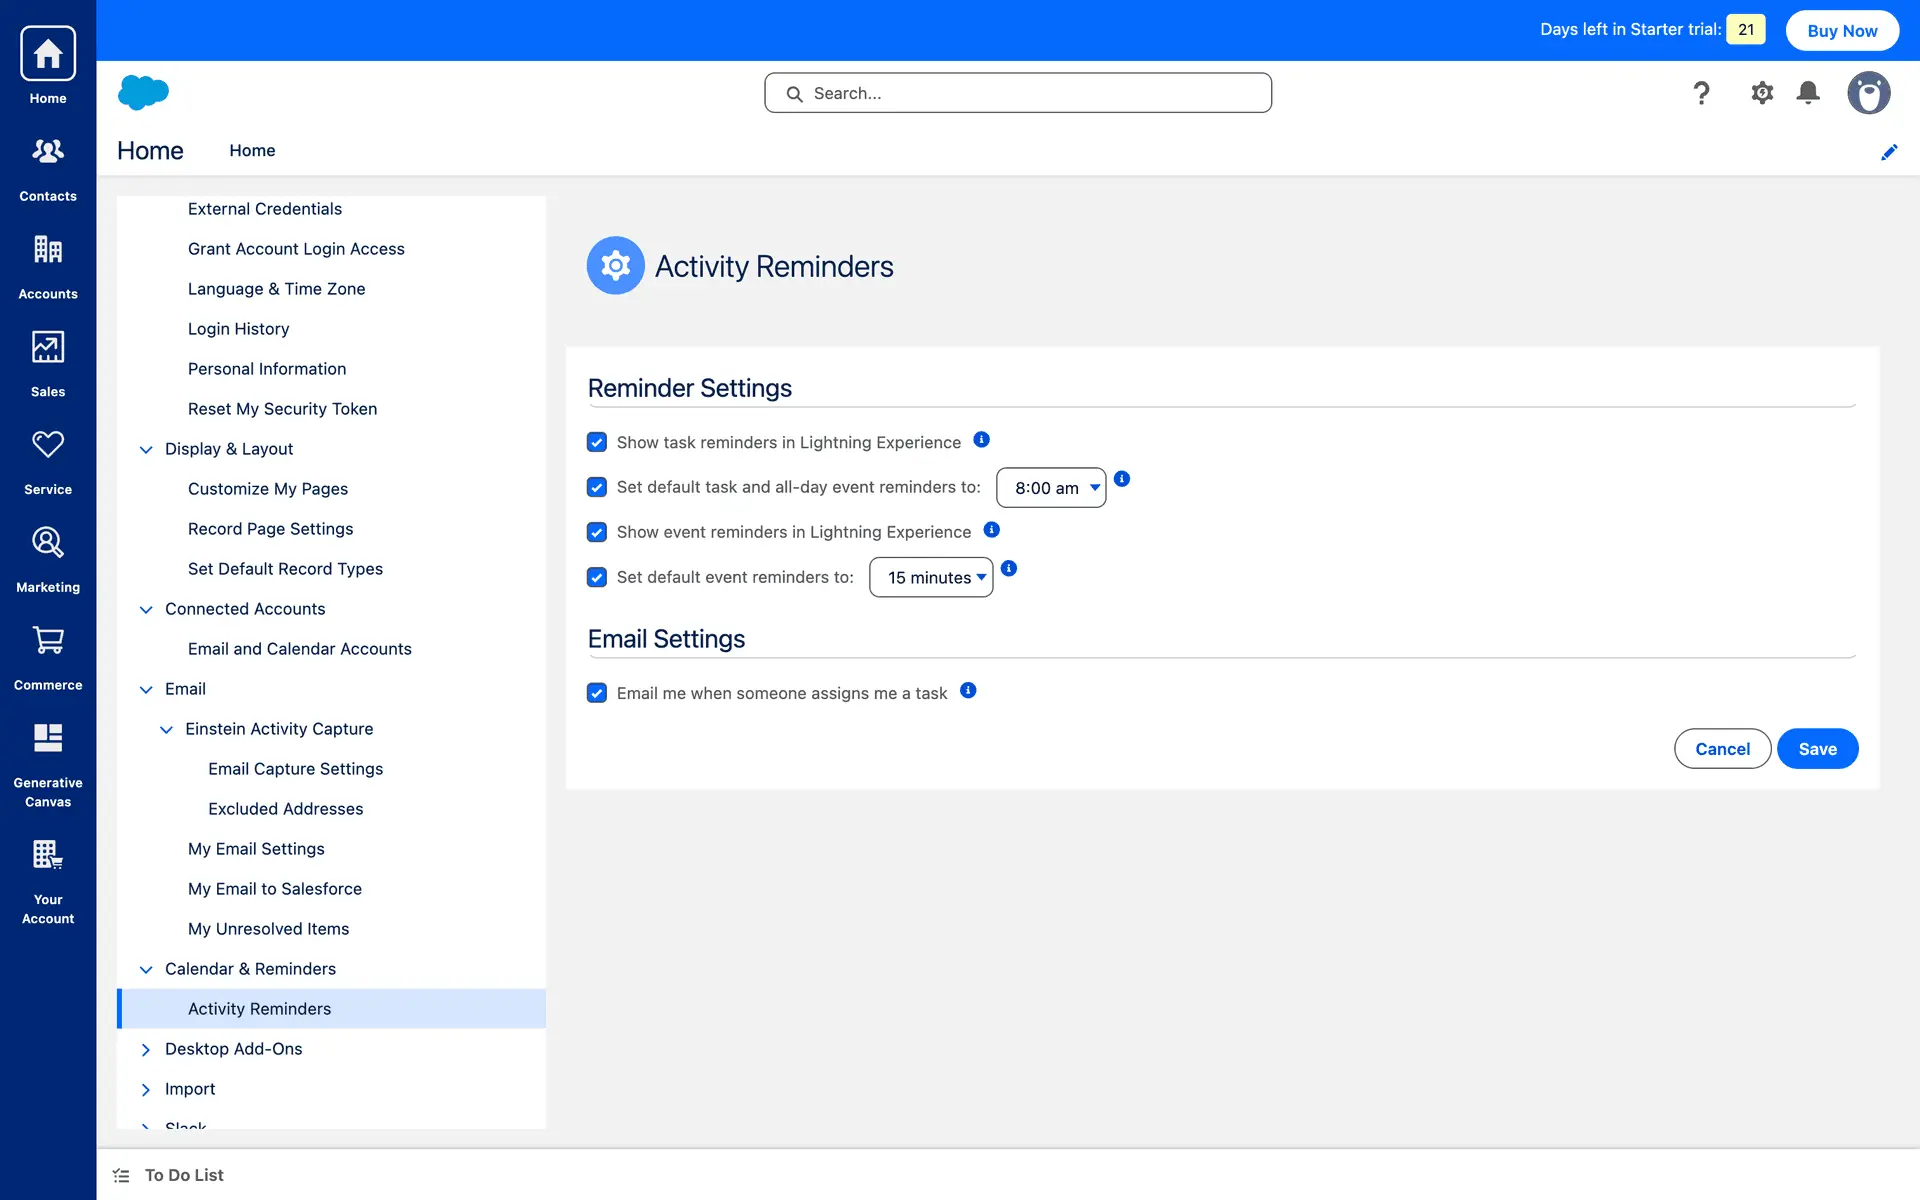This screenshot has height=1200, width=1920.
Task: Open the 8:00 am reminder time dropdown
Action: click(x=1051, y=488)
